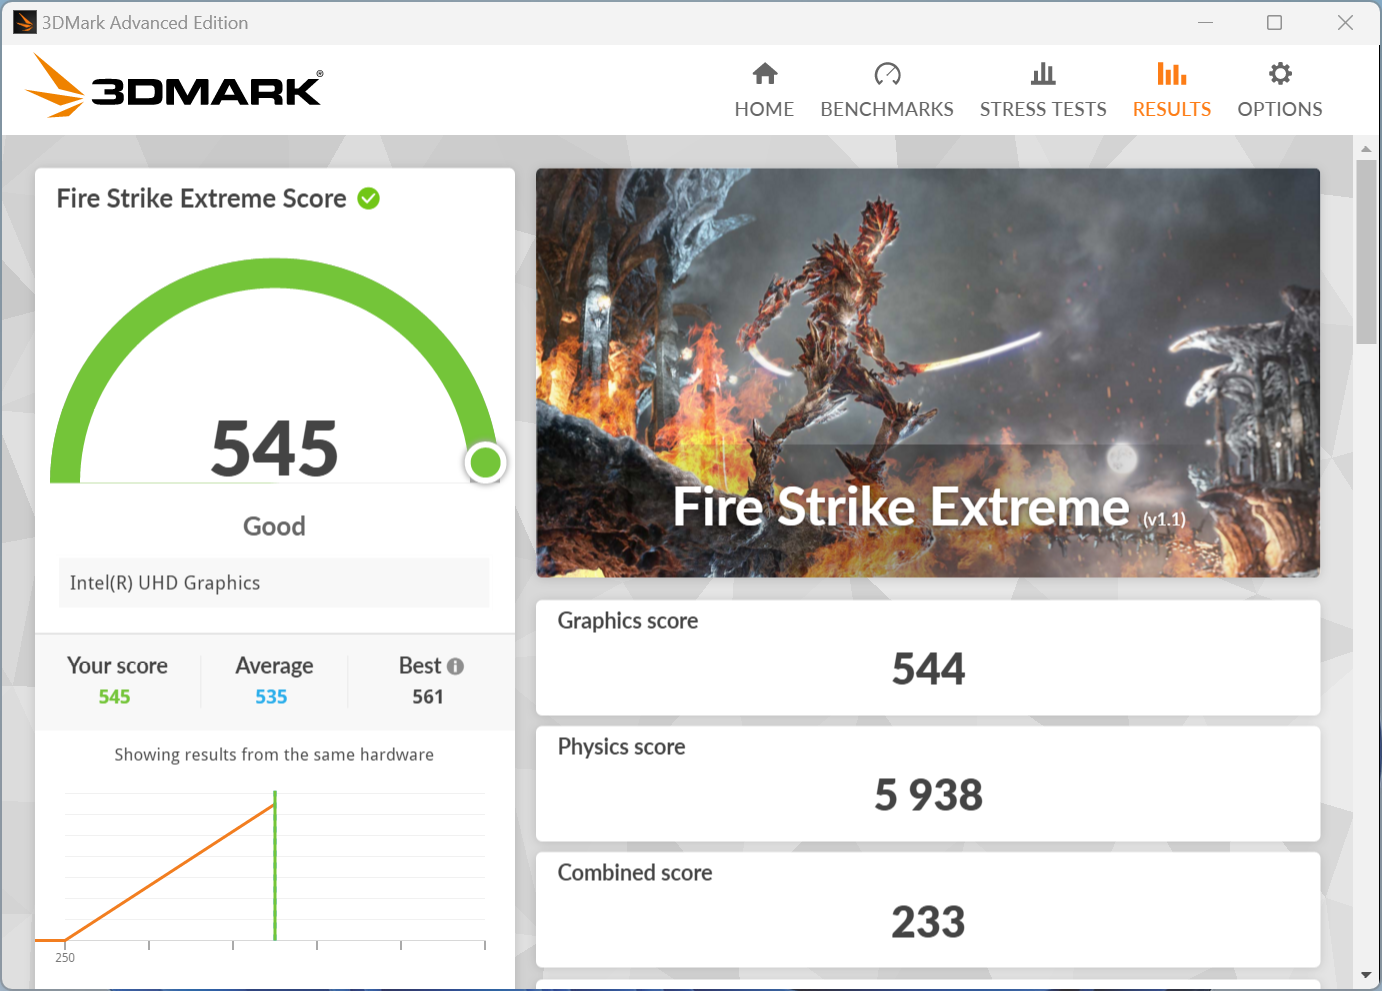Click the scrollbar down arrow
The height and width of the screenshot is (991, 1382).
click(x=1366, y=974)
